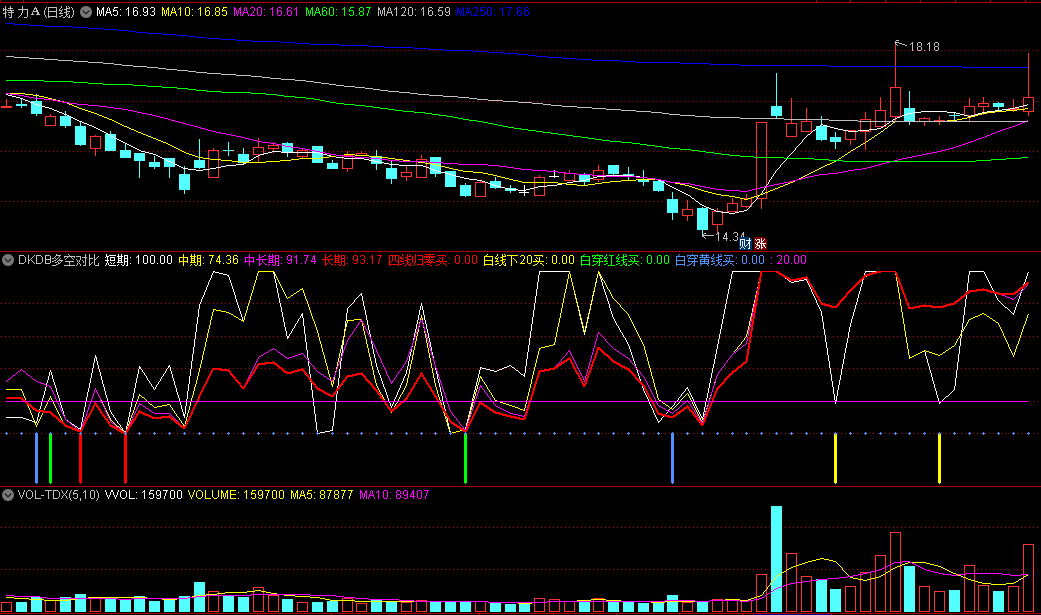
Task: Click the MA250: 17.66 label
Action: point(493,11)
